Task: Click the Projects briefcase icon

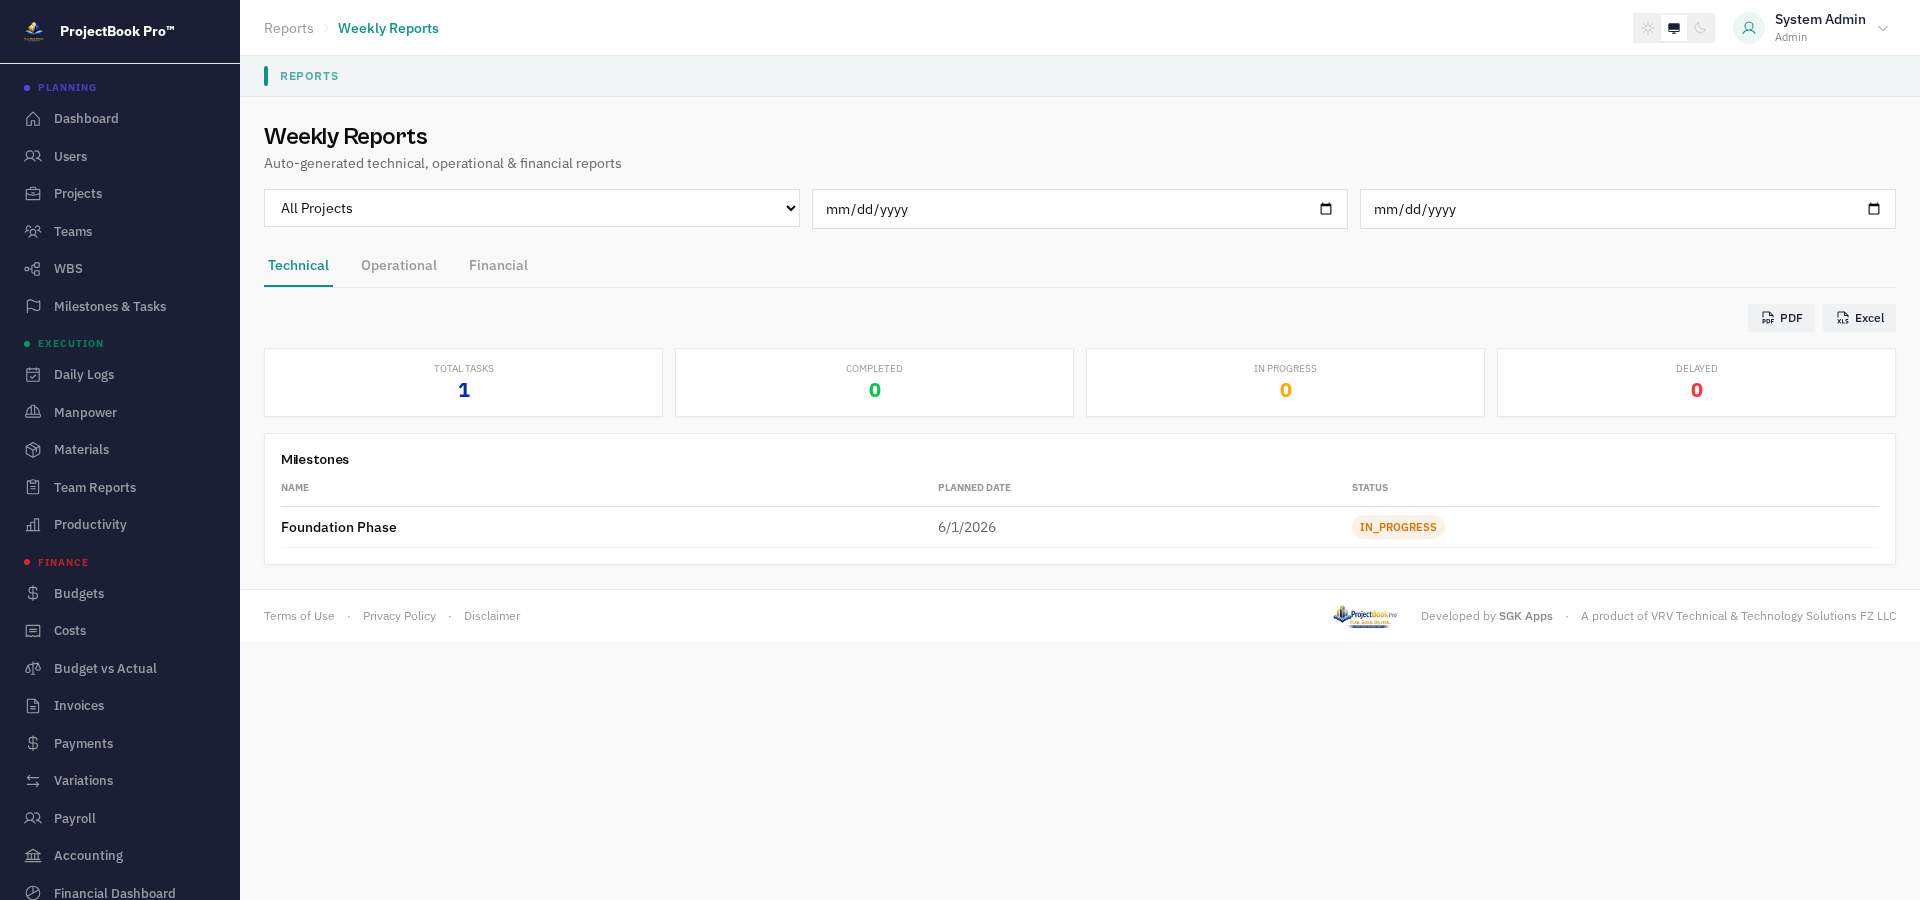Action: coord(33,194)
